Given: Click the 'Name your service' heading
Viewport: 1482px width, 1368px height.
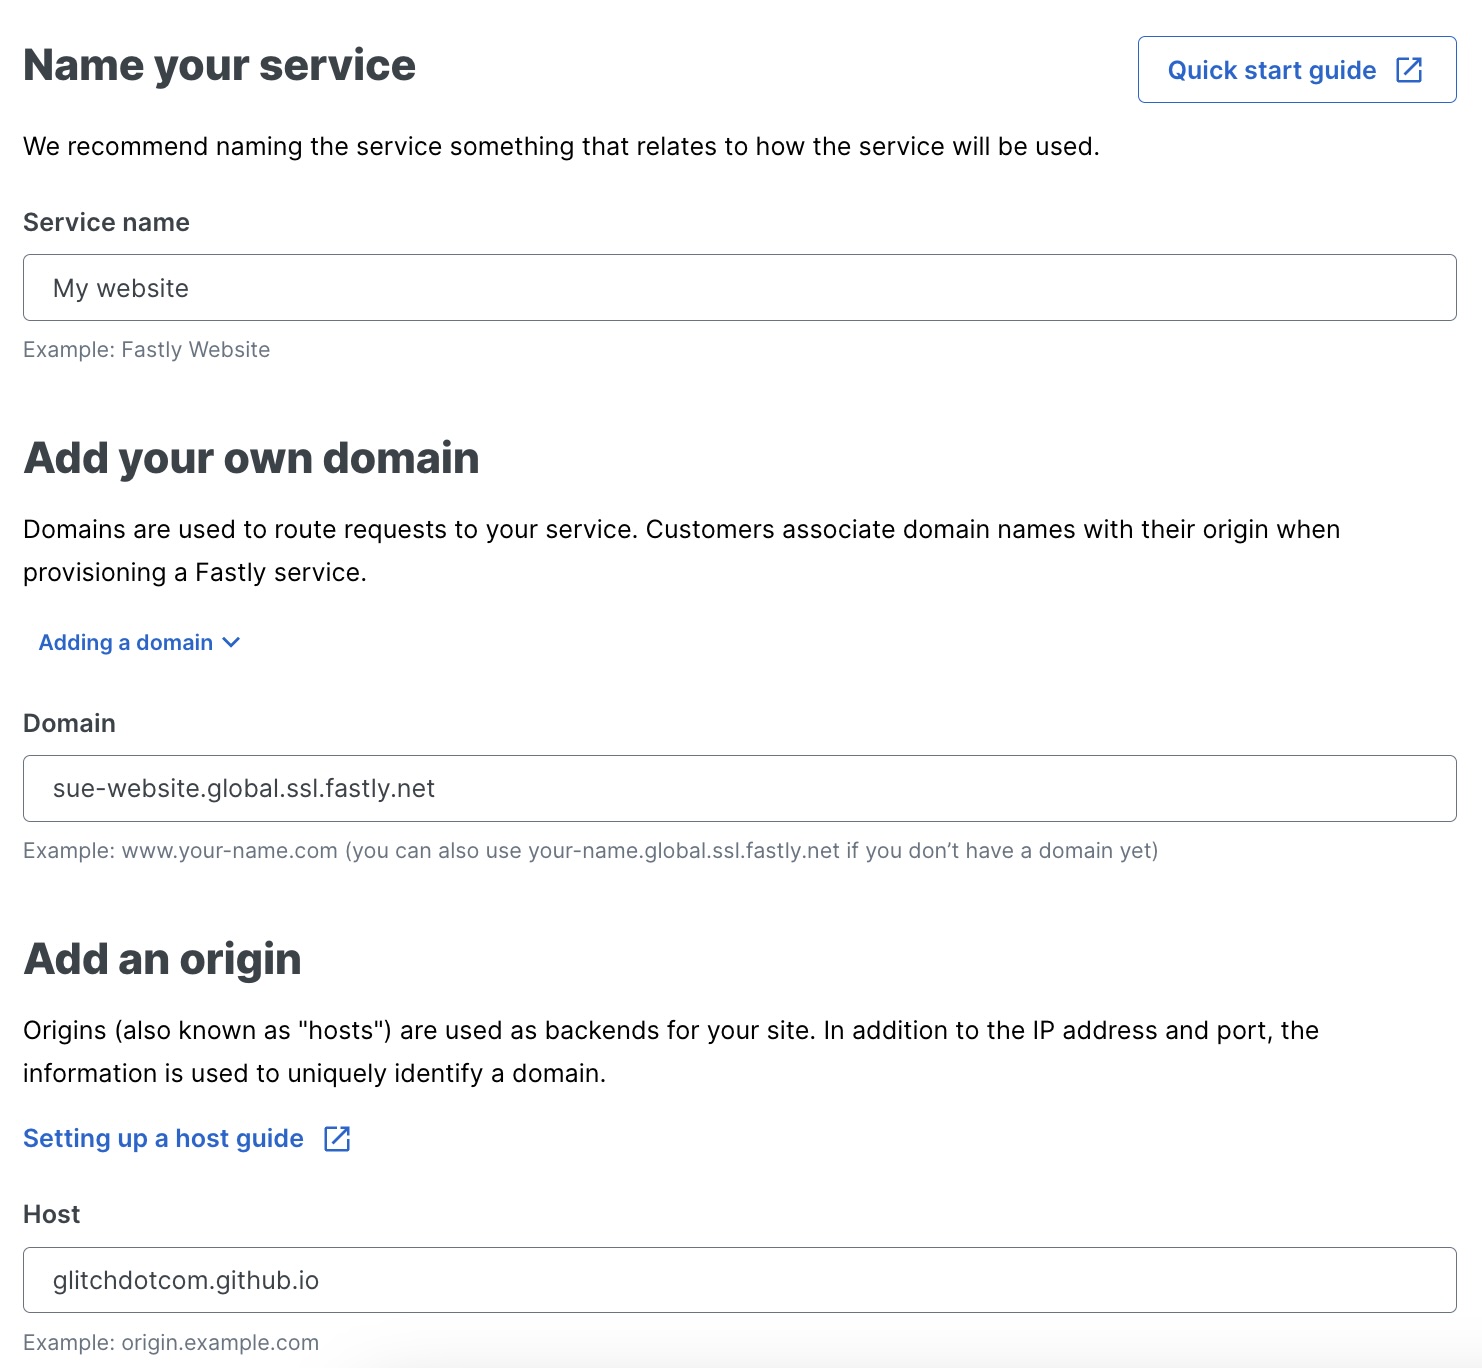Looking at the screenshot, I should [x=219, y=64].
